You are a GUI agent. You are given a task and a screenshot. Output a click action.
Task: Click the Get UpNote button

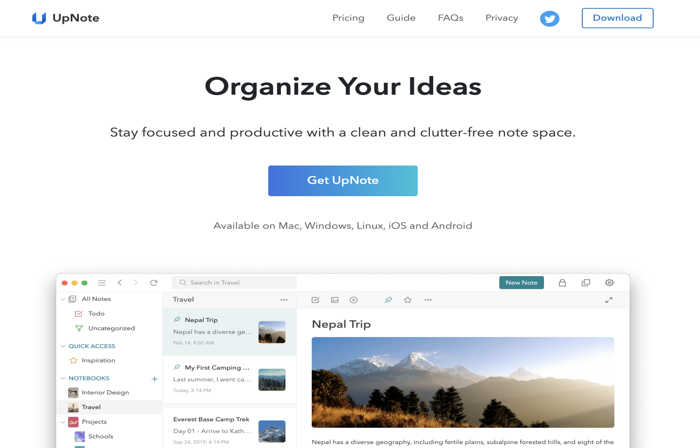[x=343, y=181]
